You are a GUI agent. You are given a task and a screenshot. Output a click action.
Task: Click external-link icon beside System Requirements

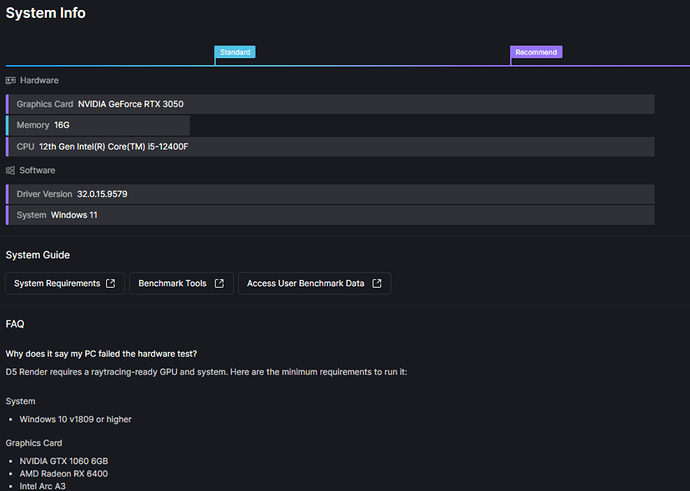[110, 284]
